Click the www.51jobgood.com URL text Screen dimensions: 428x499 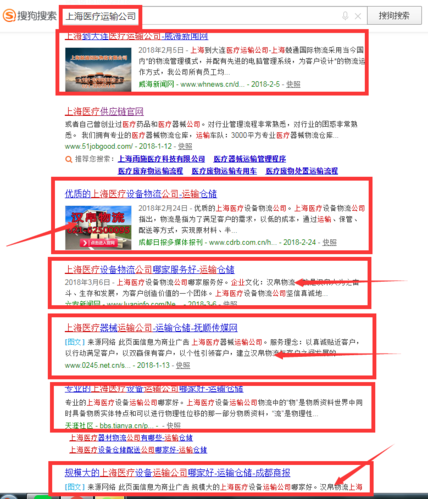click(x=99, y=146)
